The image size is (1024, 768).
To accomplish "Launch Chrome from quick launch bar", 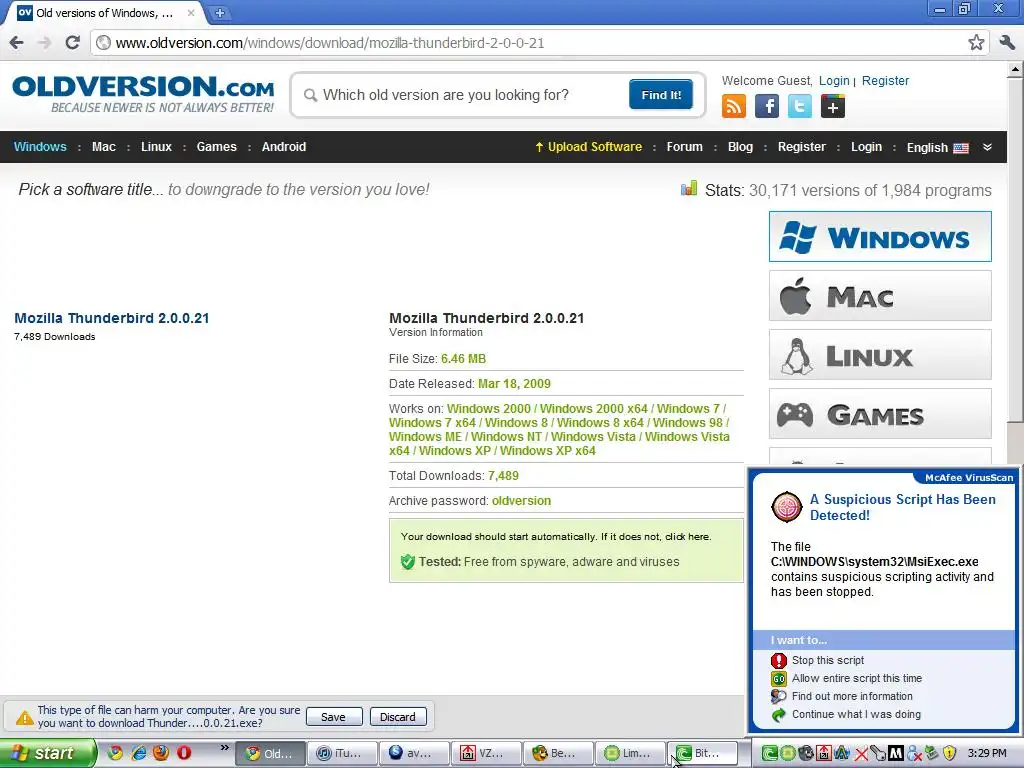I will pyautogui.click(x=116, y=753).
